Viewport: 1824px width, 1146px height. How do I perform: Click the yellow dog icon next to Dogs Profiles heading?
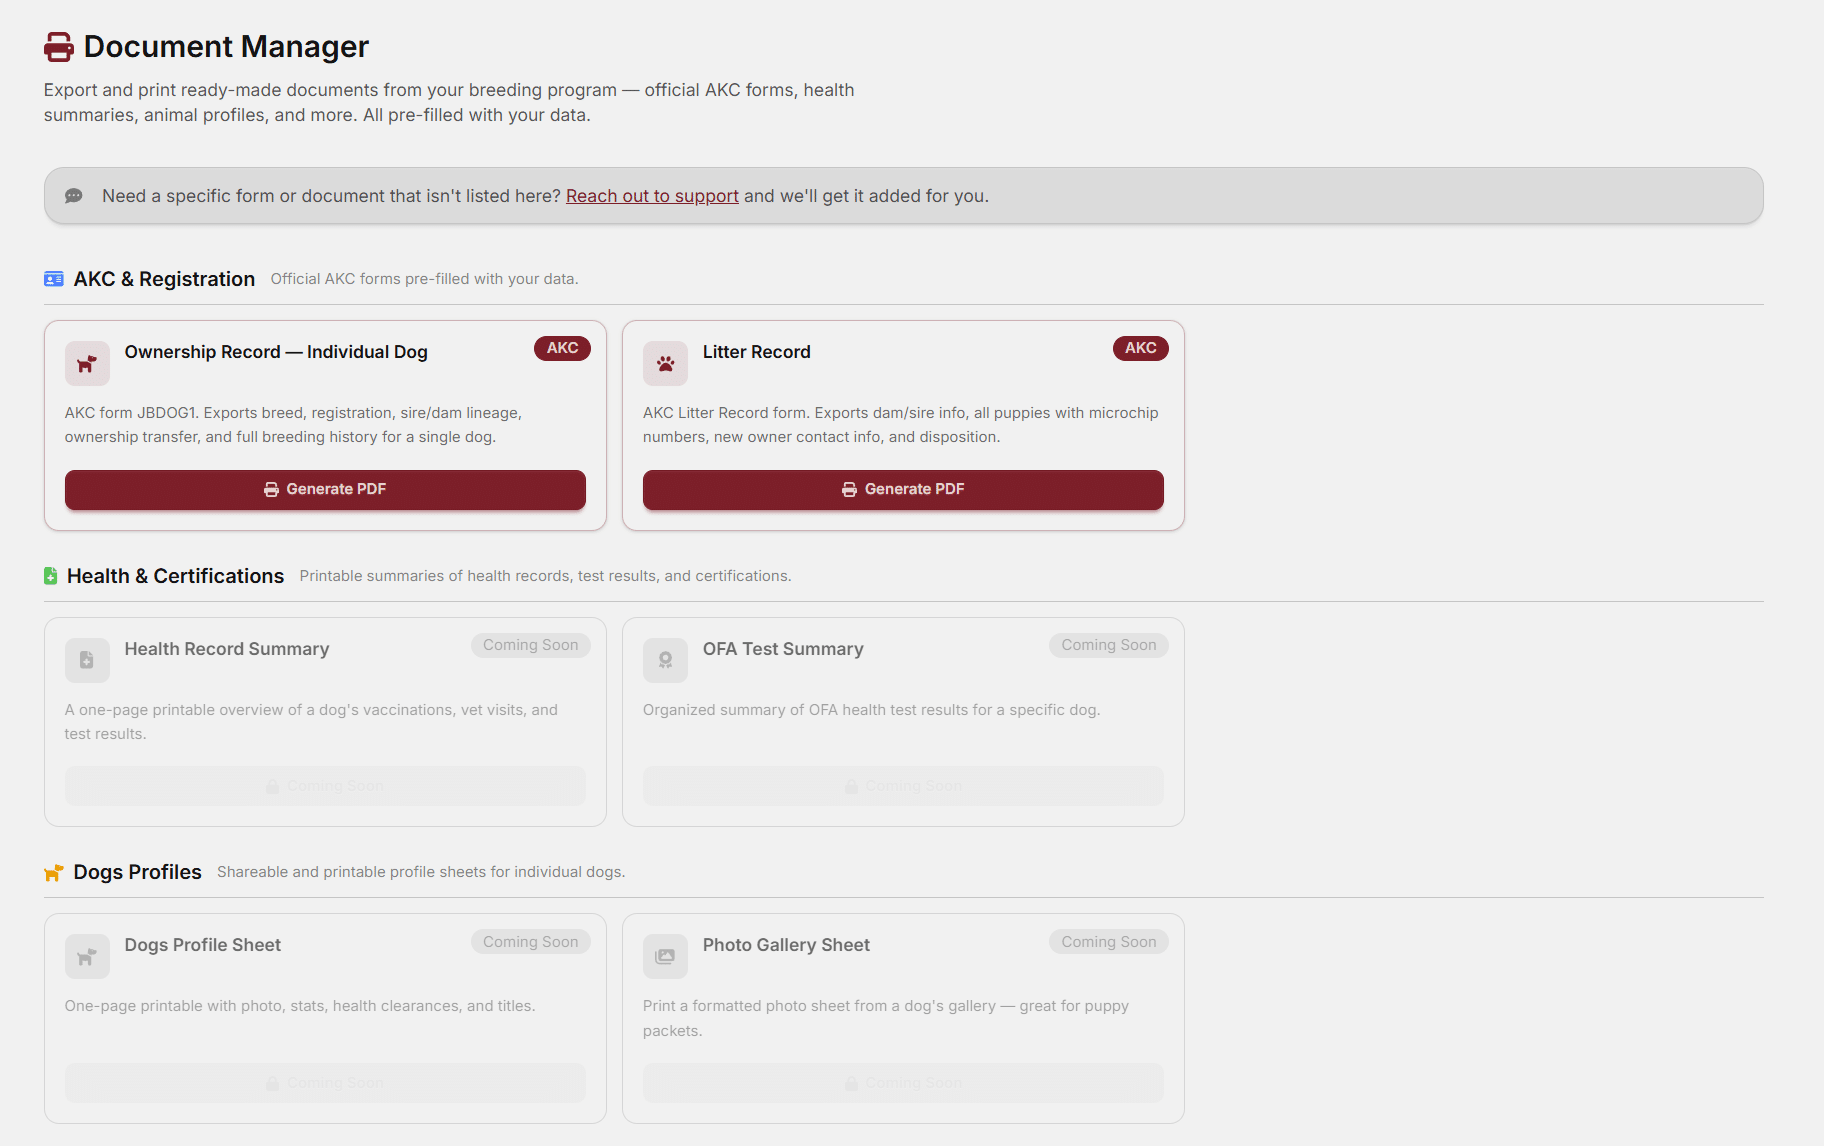(x=51, y=871)
